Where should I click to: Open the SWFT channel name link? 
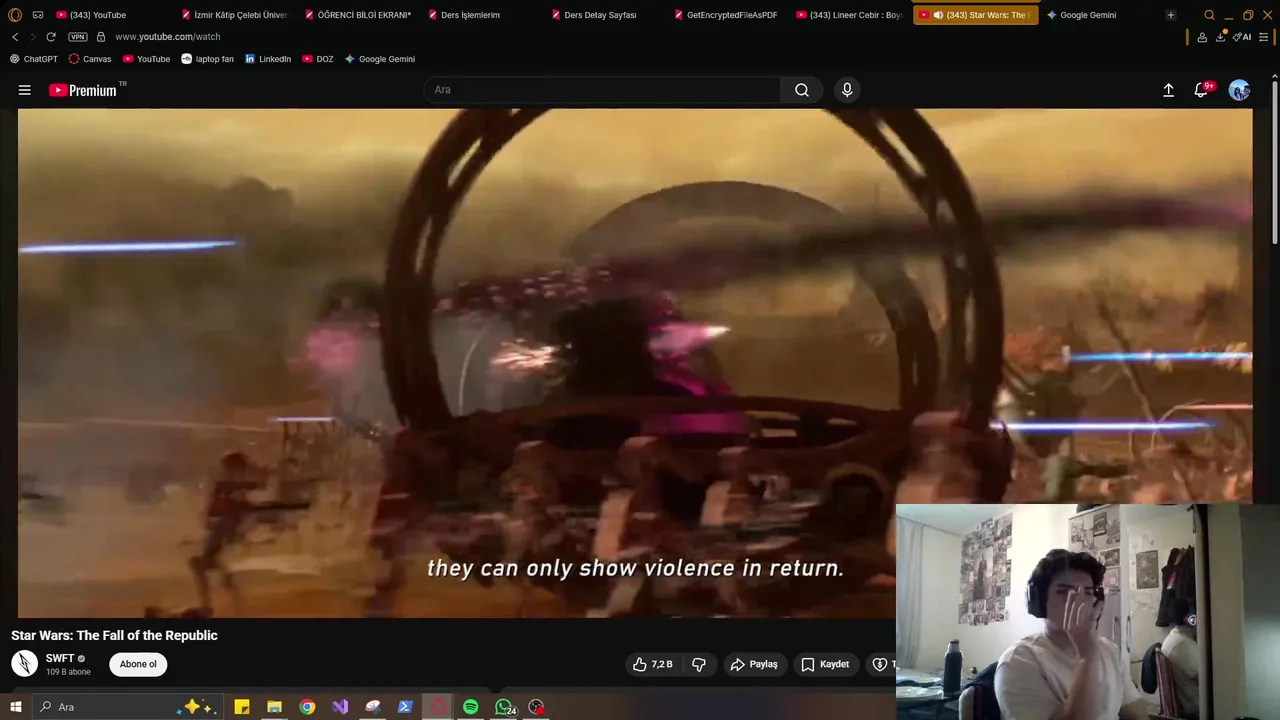click(60, 658)
